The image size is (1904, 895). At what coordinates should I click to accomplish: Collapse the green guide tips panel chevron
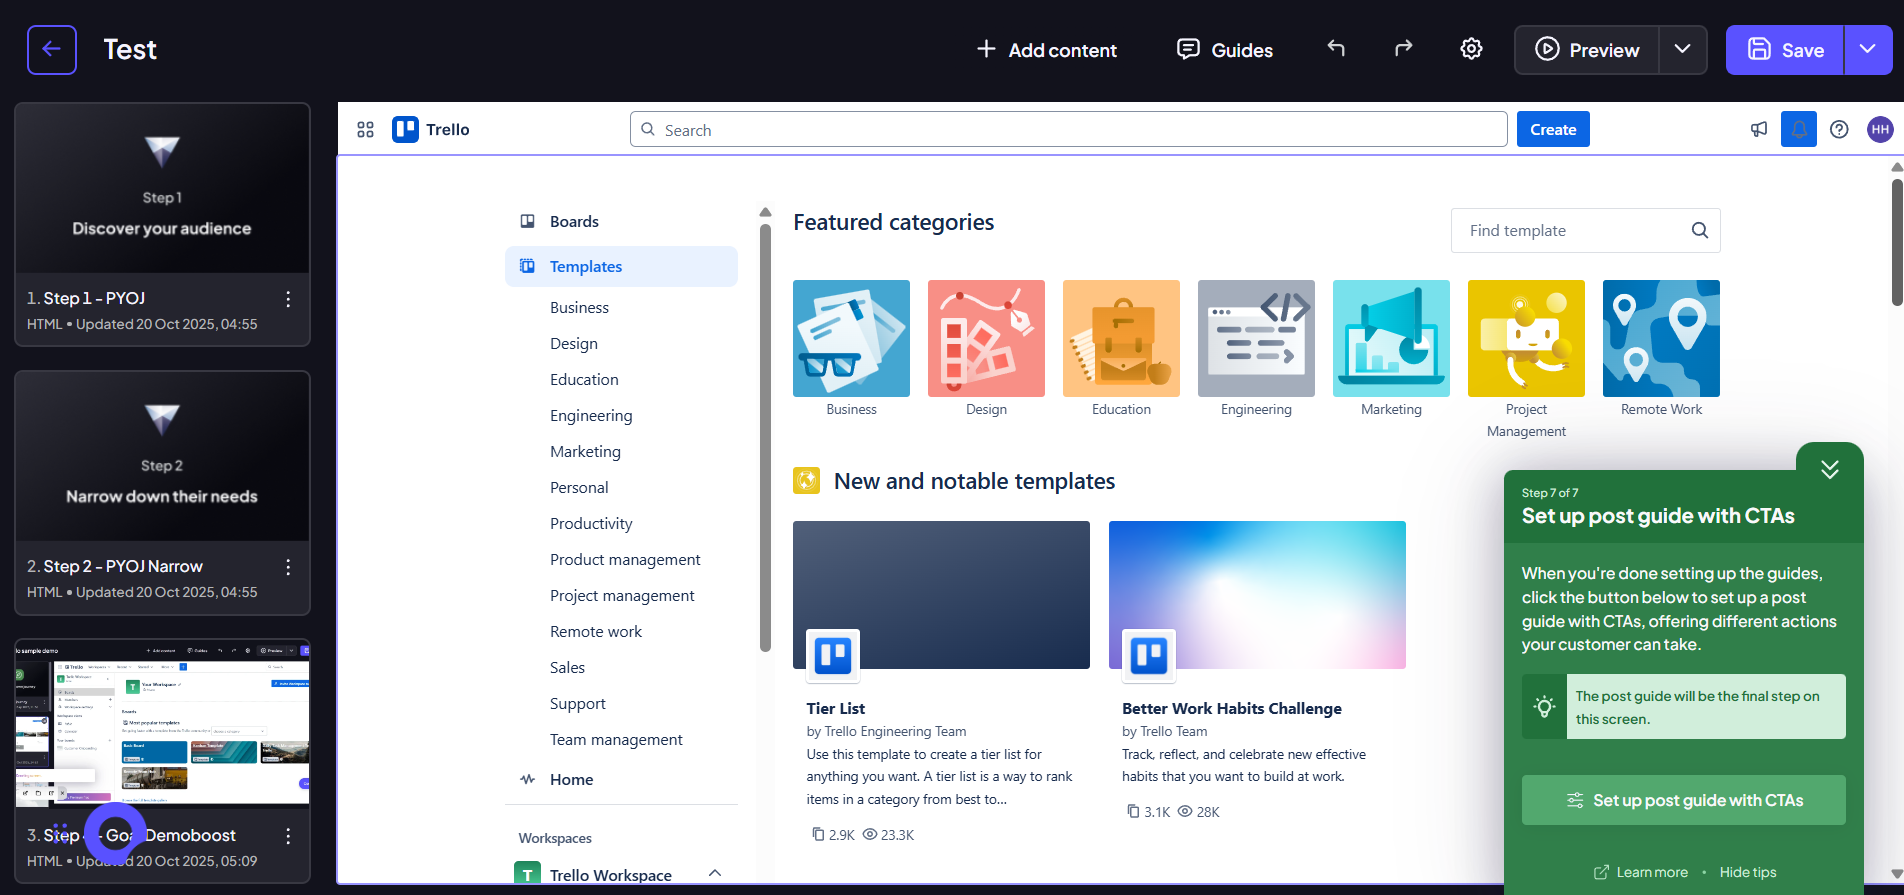point(1830,469)
